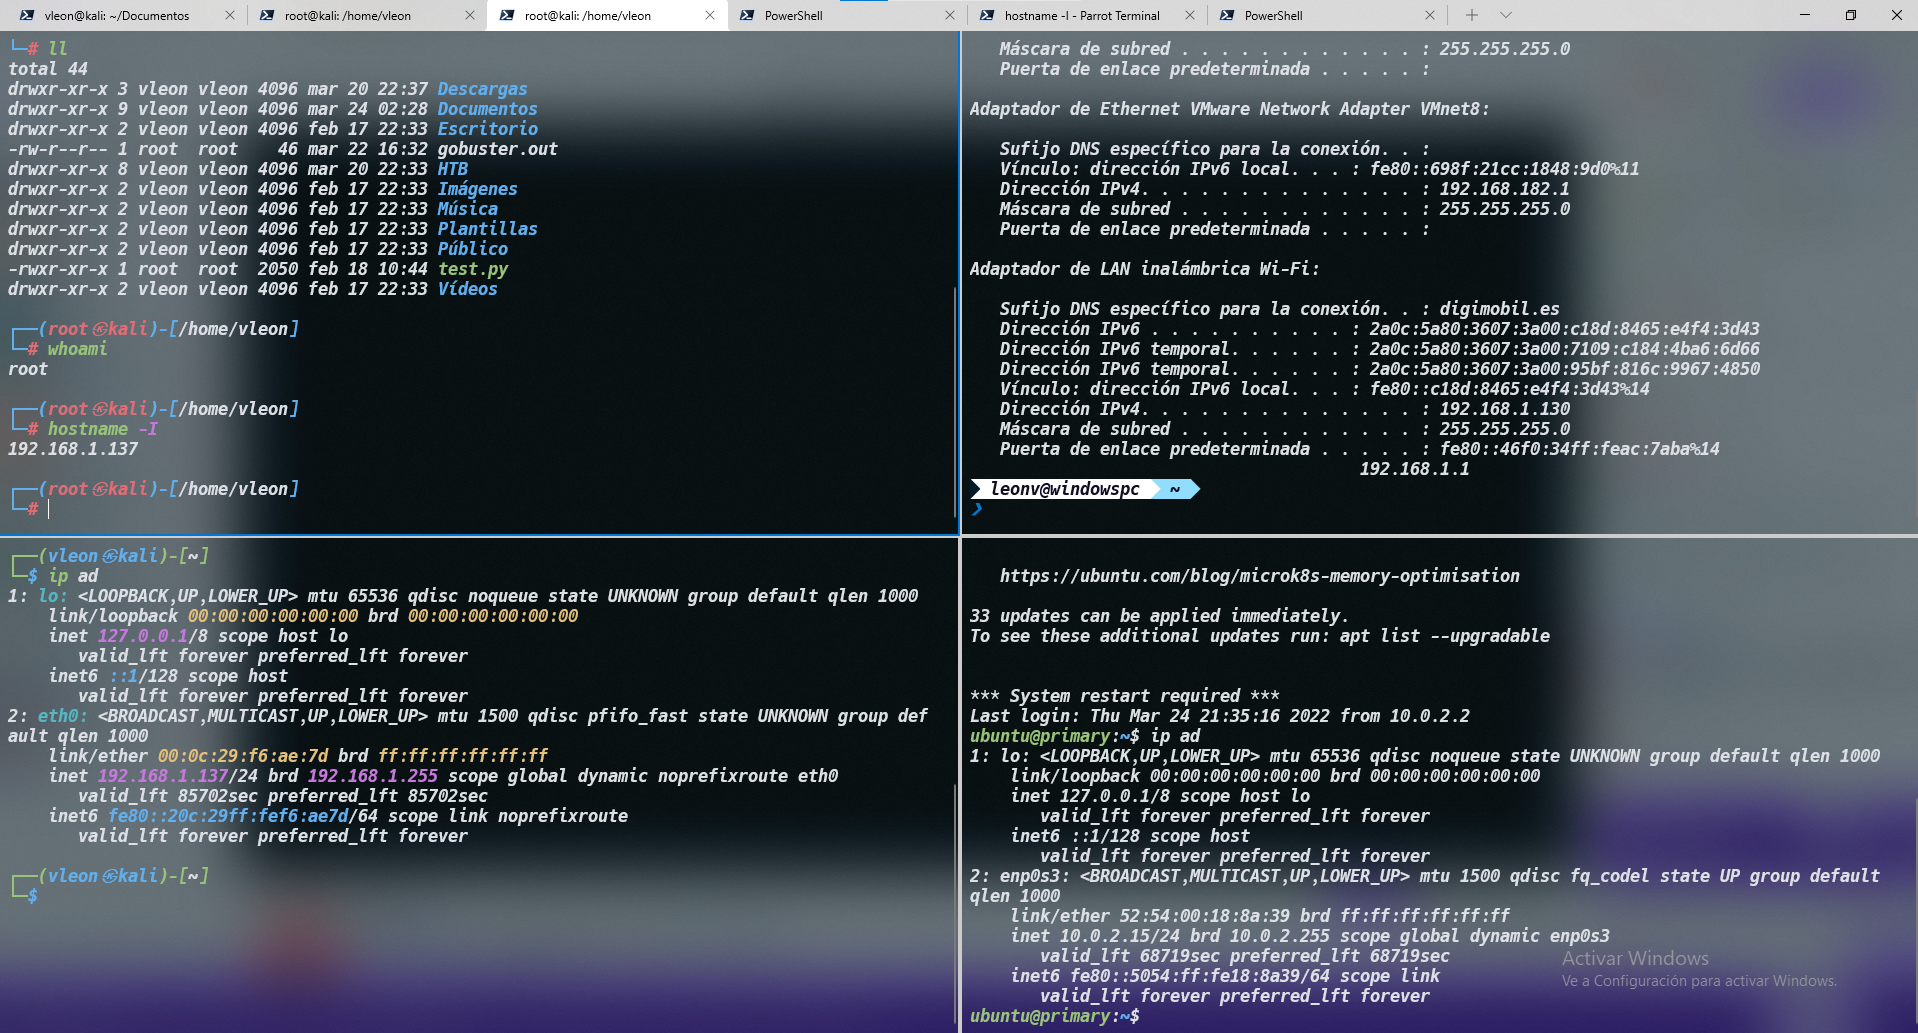Close the vleon@kali: ~/Documentos tab
The image size is (1918, 1033).
230,16
